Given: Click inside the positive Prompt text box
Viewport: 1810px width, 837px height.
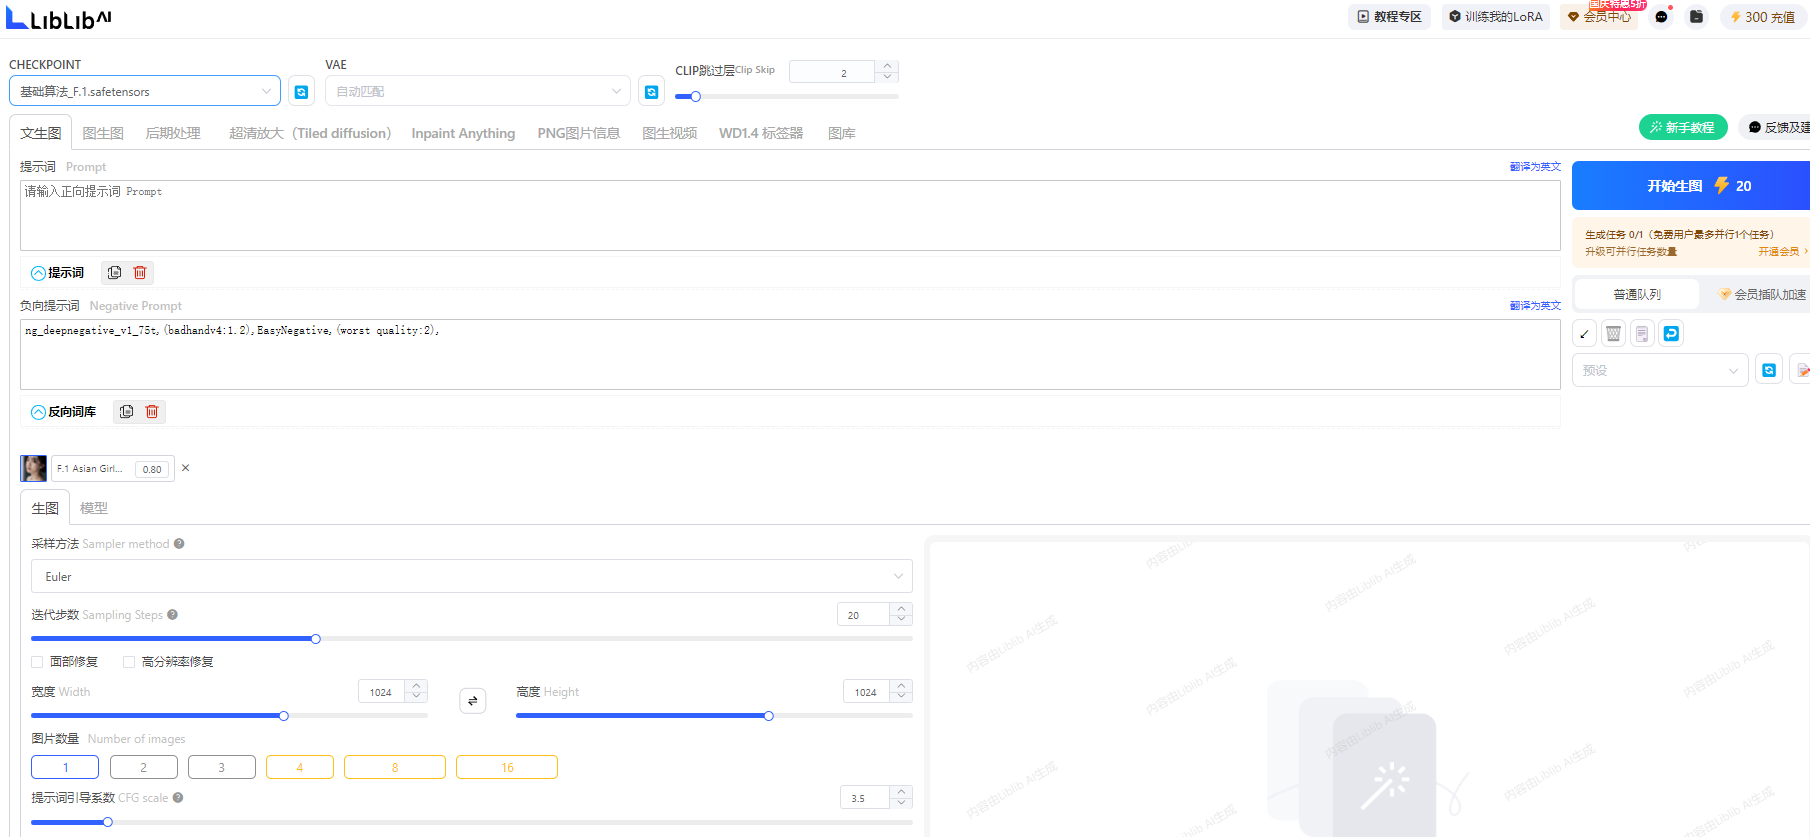Looking at the screenshot, I should pyautogui.click(x=790, y=215).
